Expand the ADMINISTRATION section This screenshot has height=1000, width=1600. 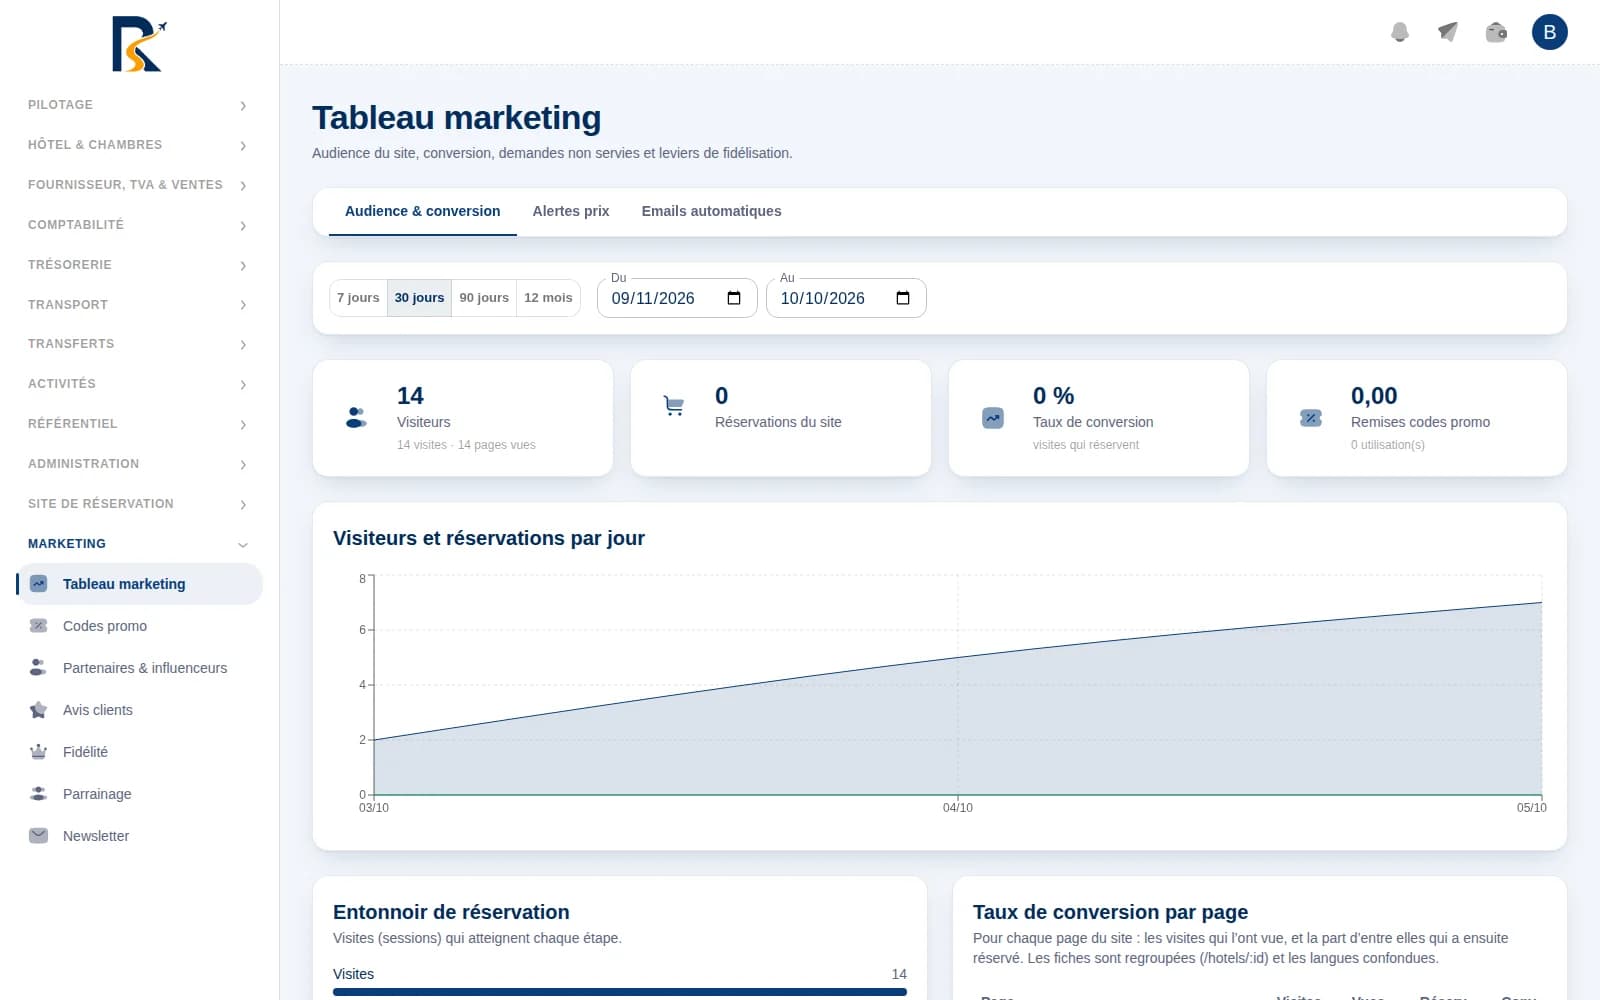click(138, 464)
